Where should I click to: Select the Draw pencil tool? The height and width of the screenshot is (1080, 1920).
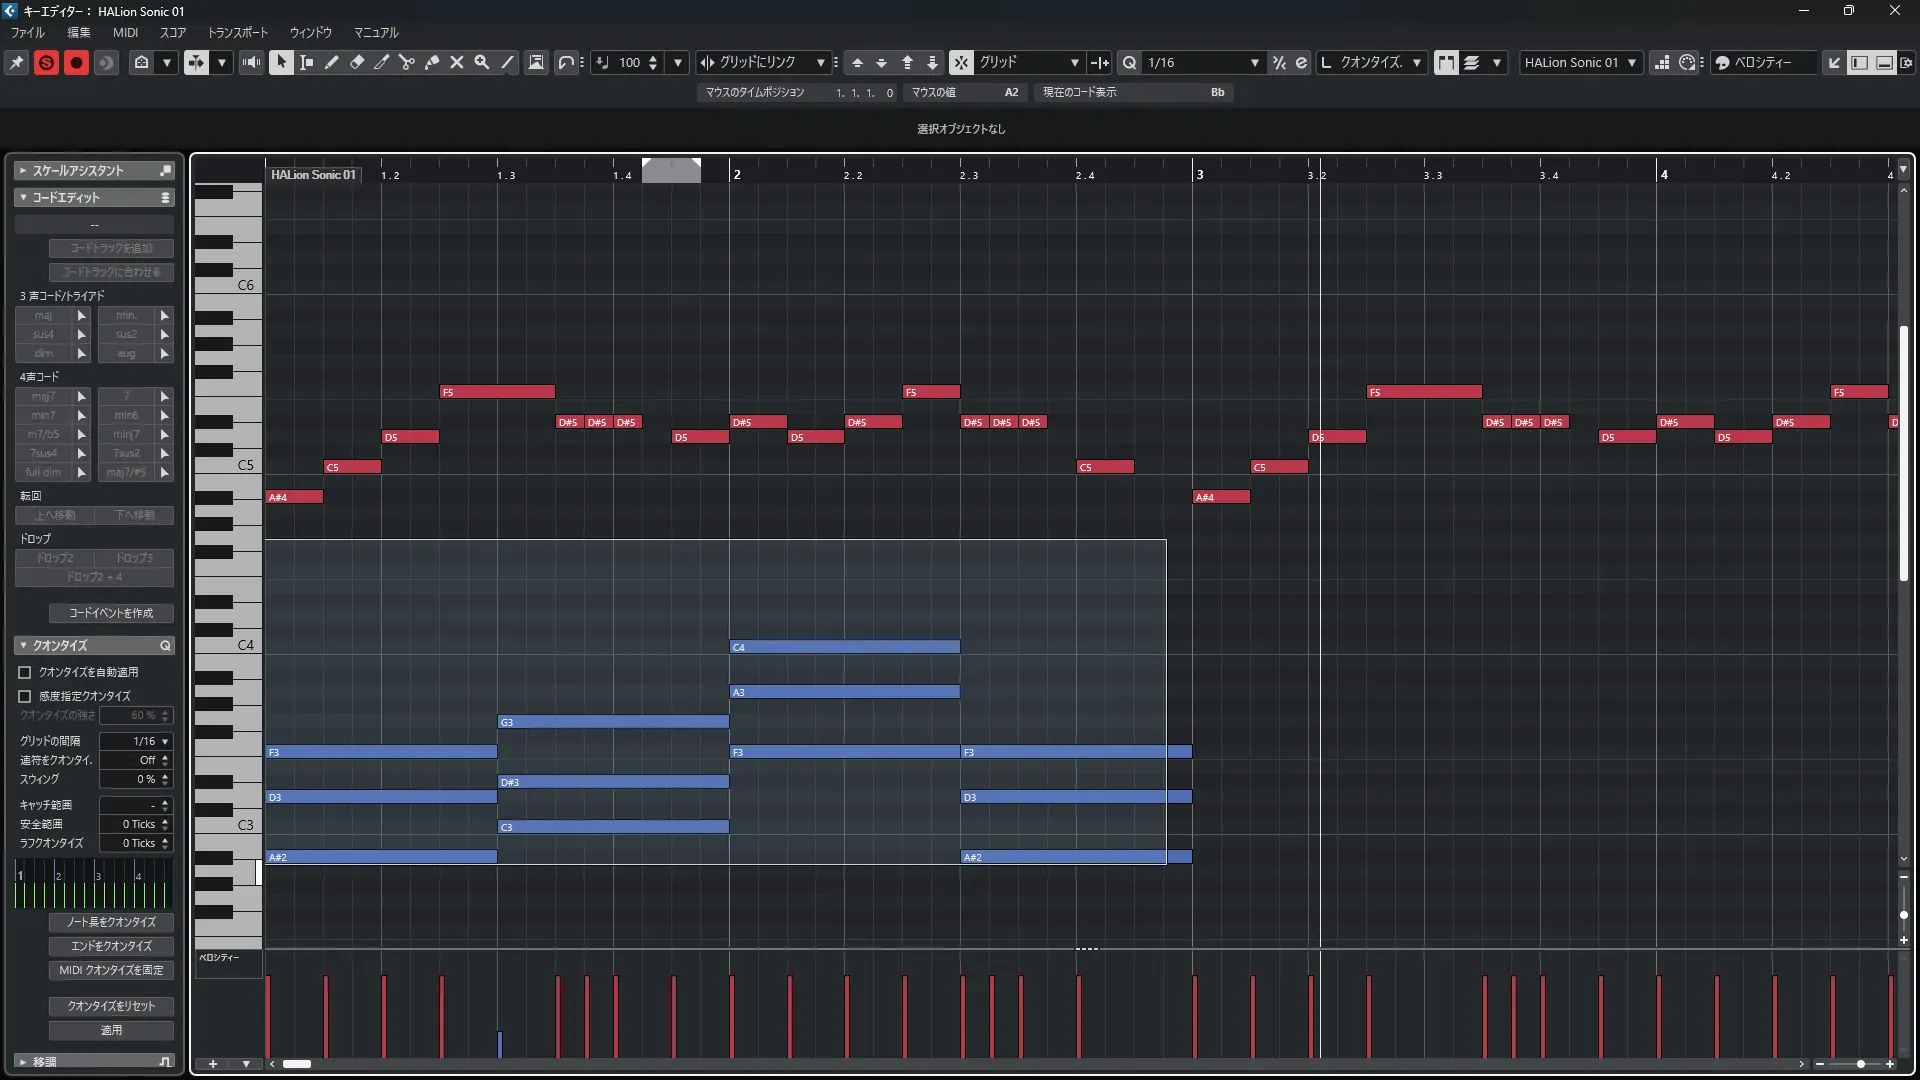[332, 62]
